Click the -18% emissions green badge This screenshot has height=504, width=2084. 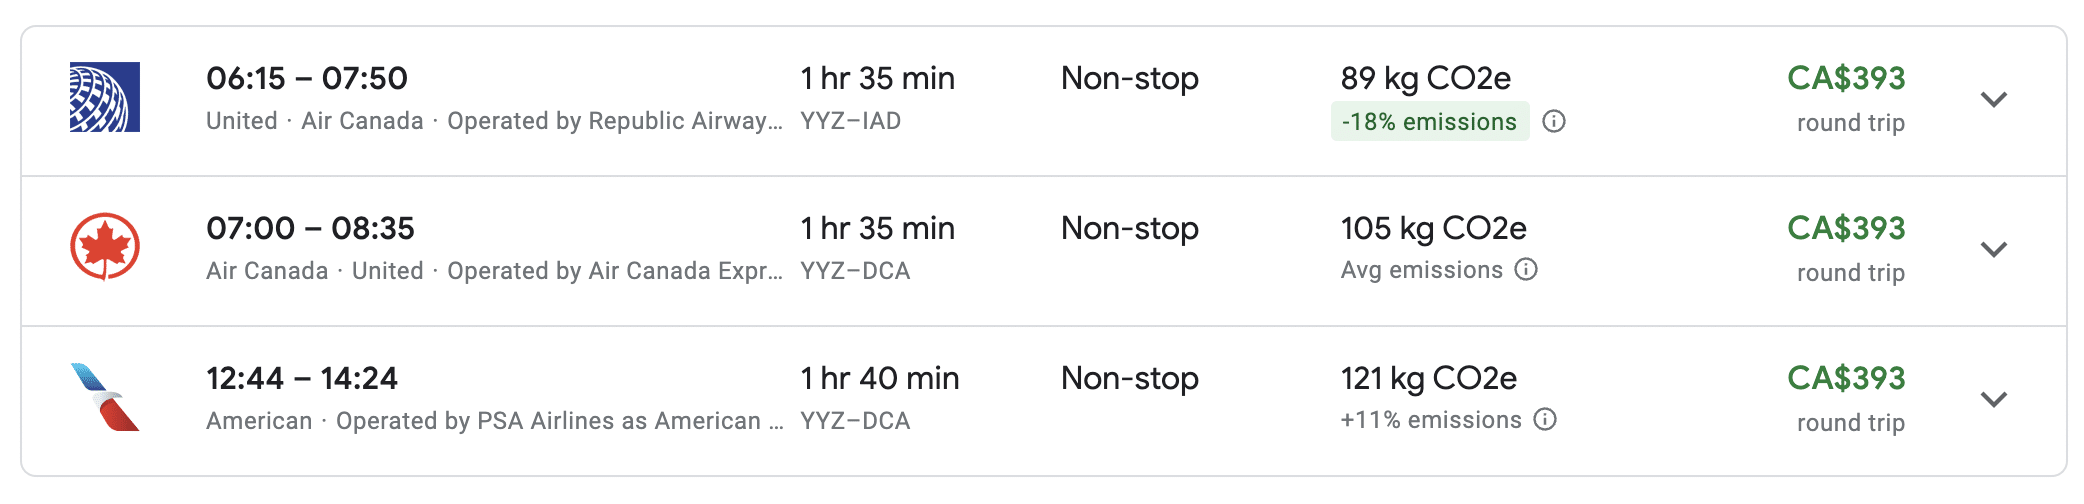(x=1429, y=122)
